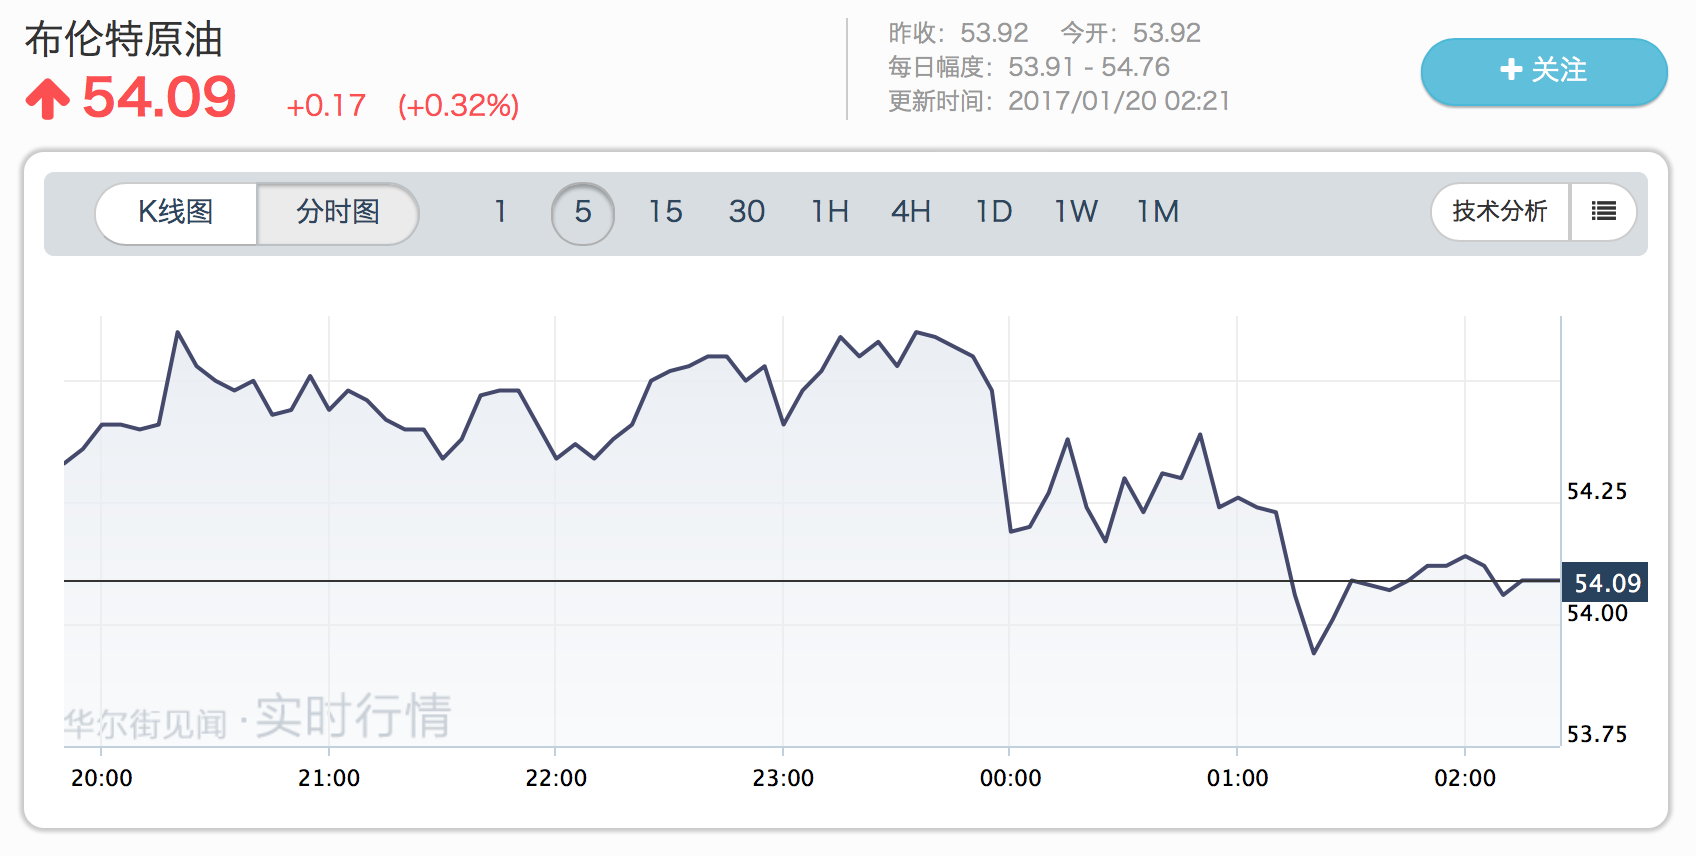
Task: Click the + 关注 follow button
Action: point(1543,70)
